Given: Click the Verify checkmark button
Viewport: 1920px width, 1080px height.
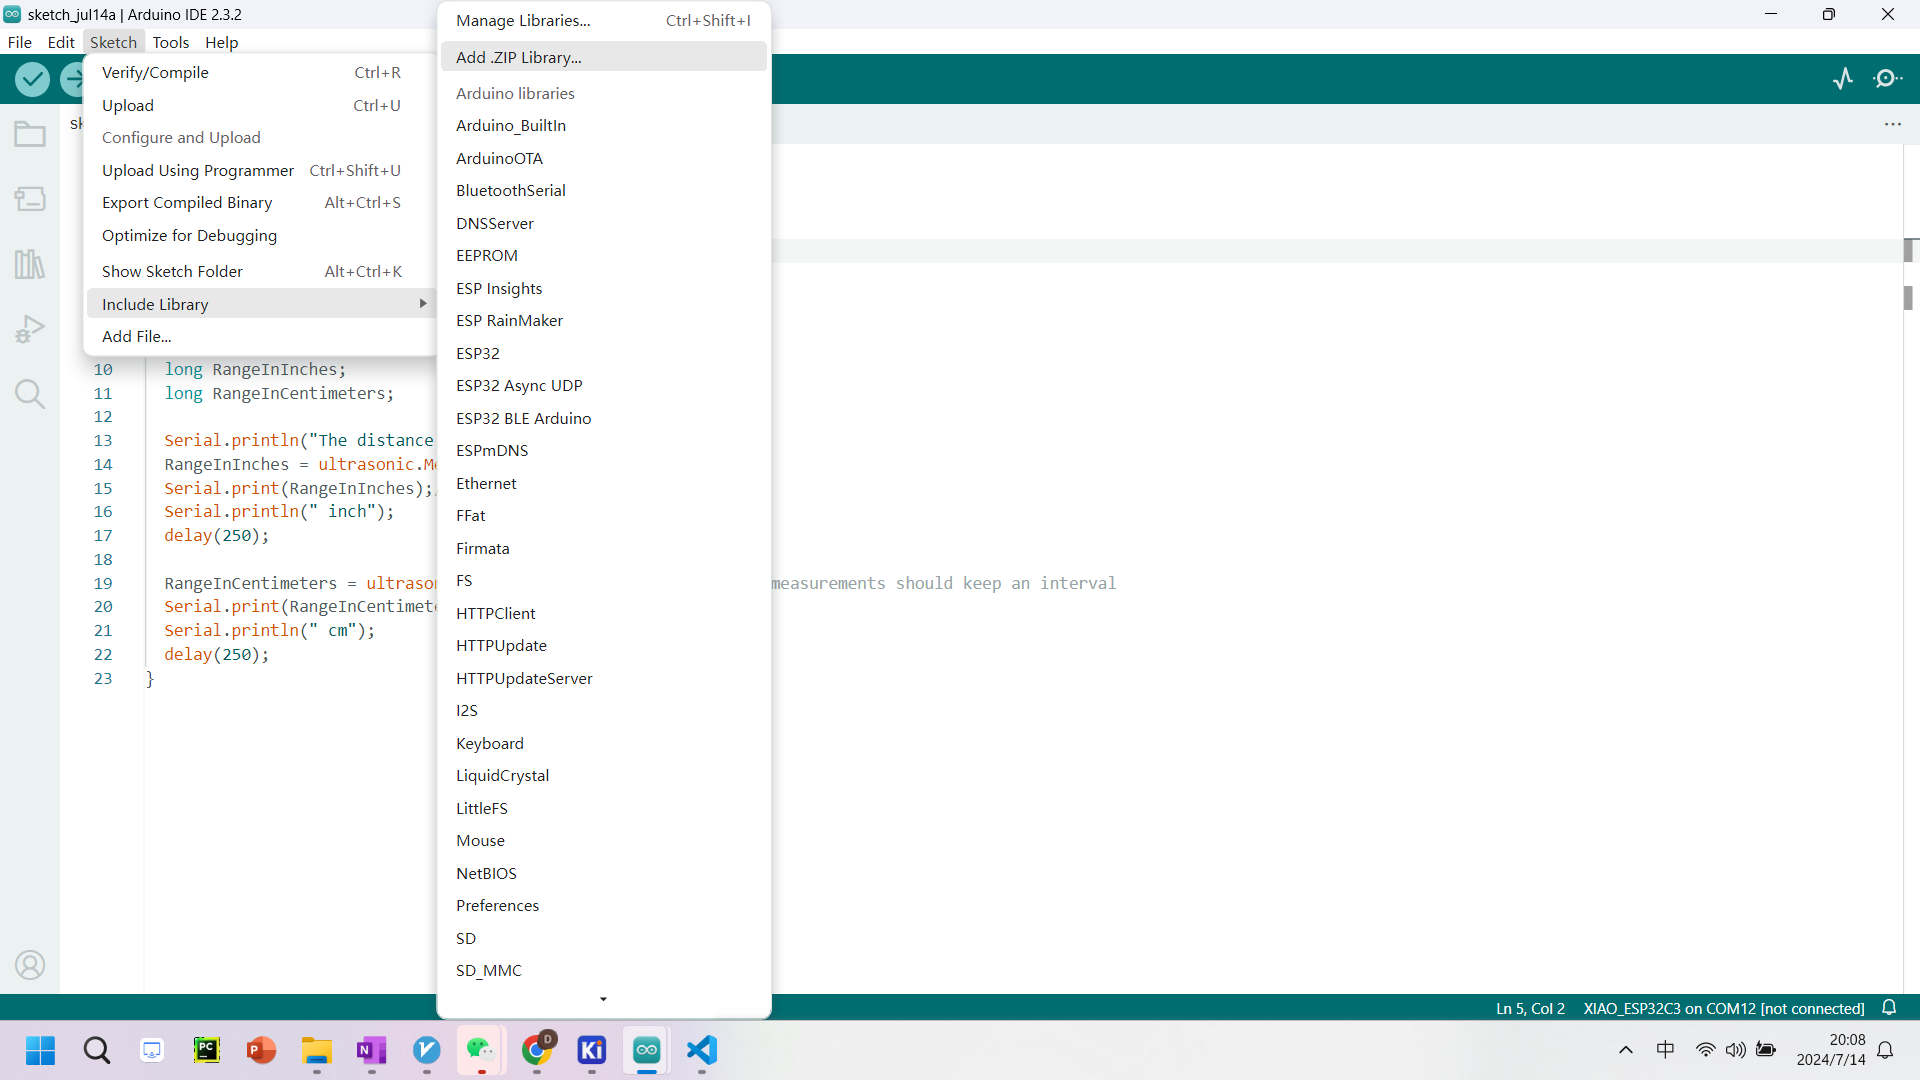Looking at the screenshot, I should point(32,79).
